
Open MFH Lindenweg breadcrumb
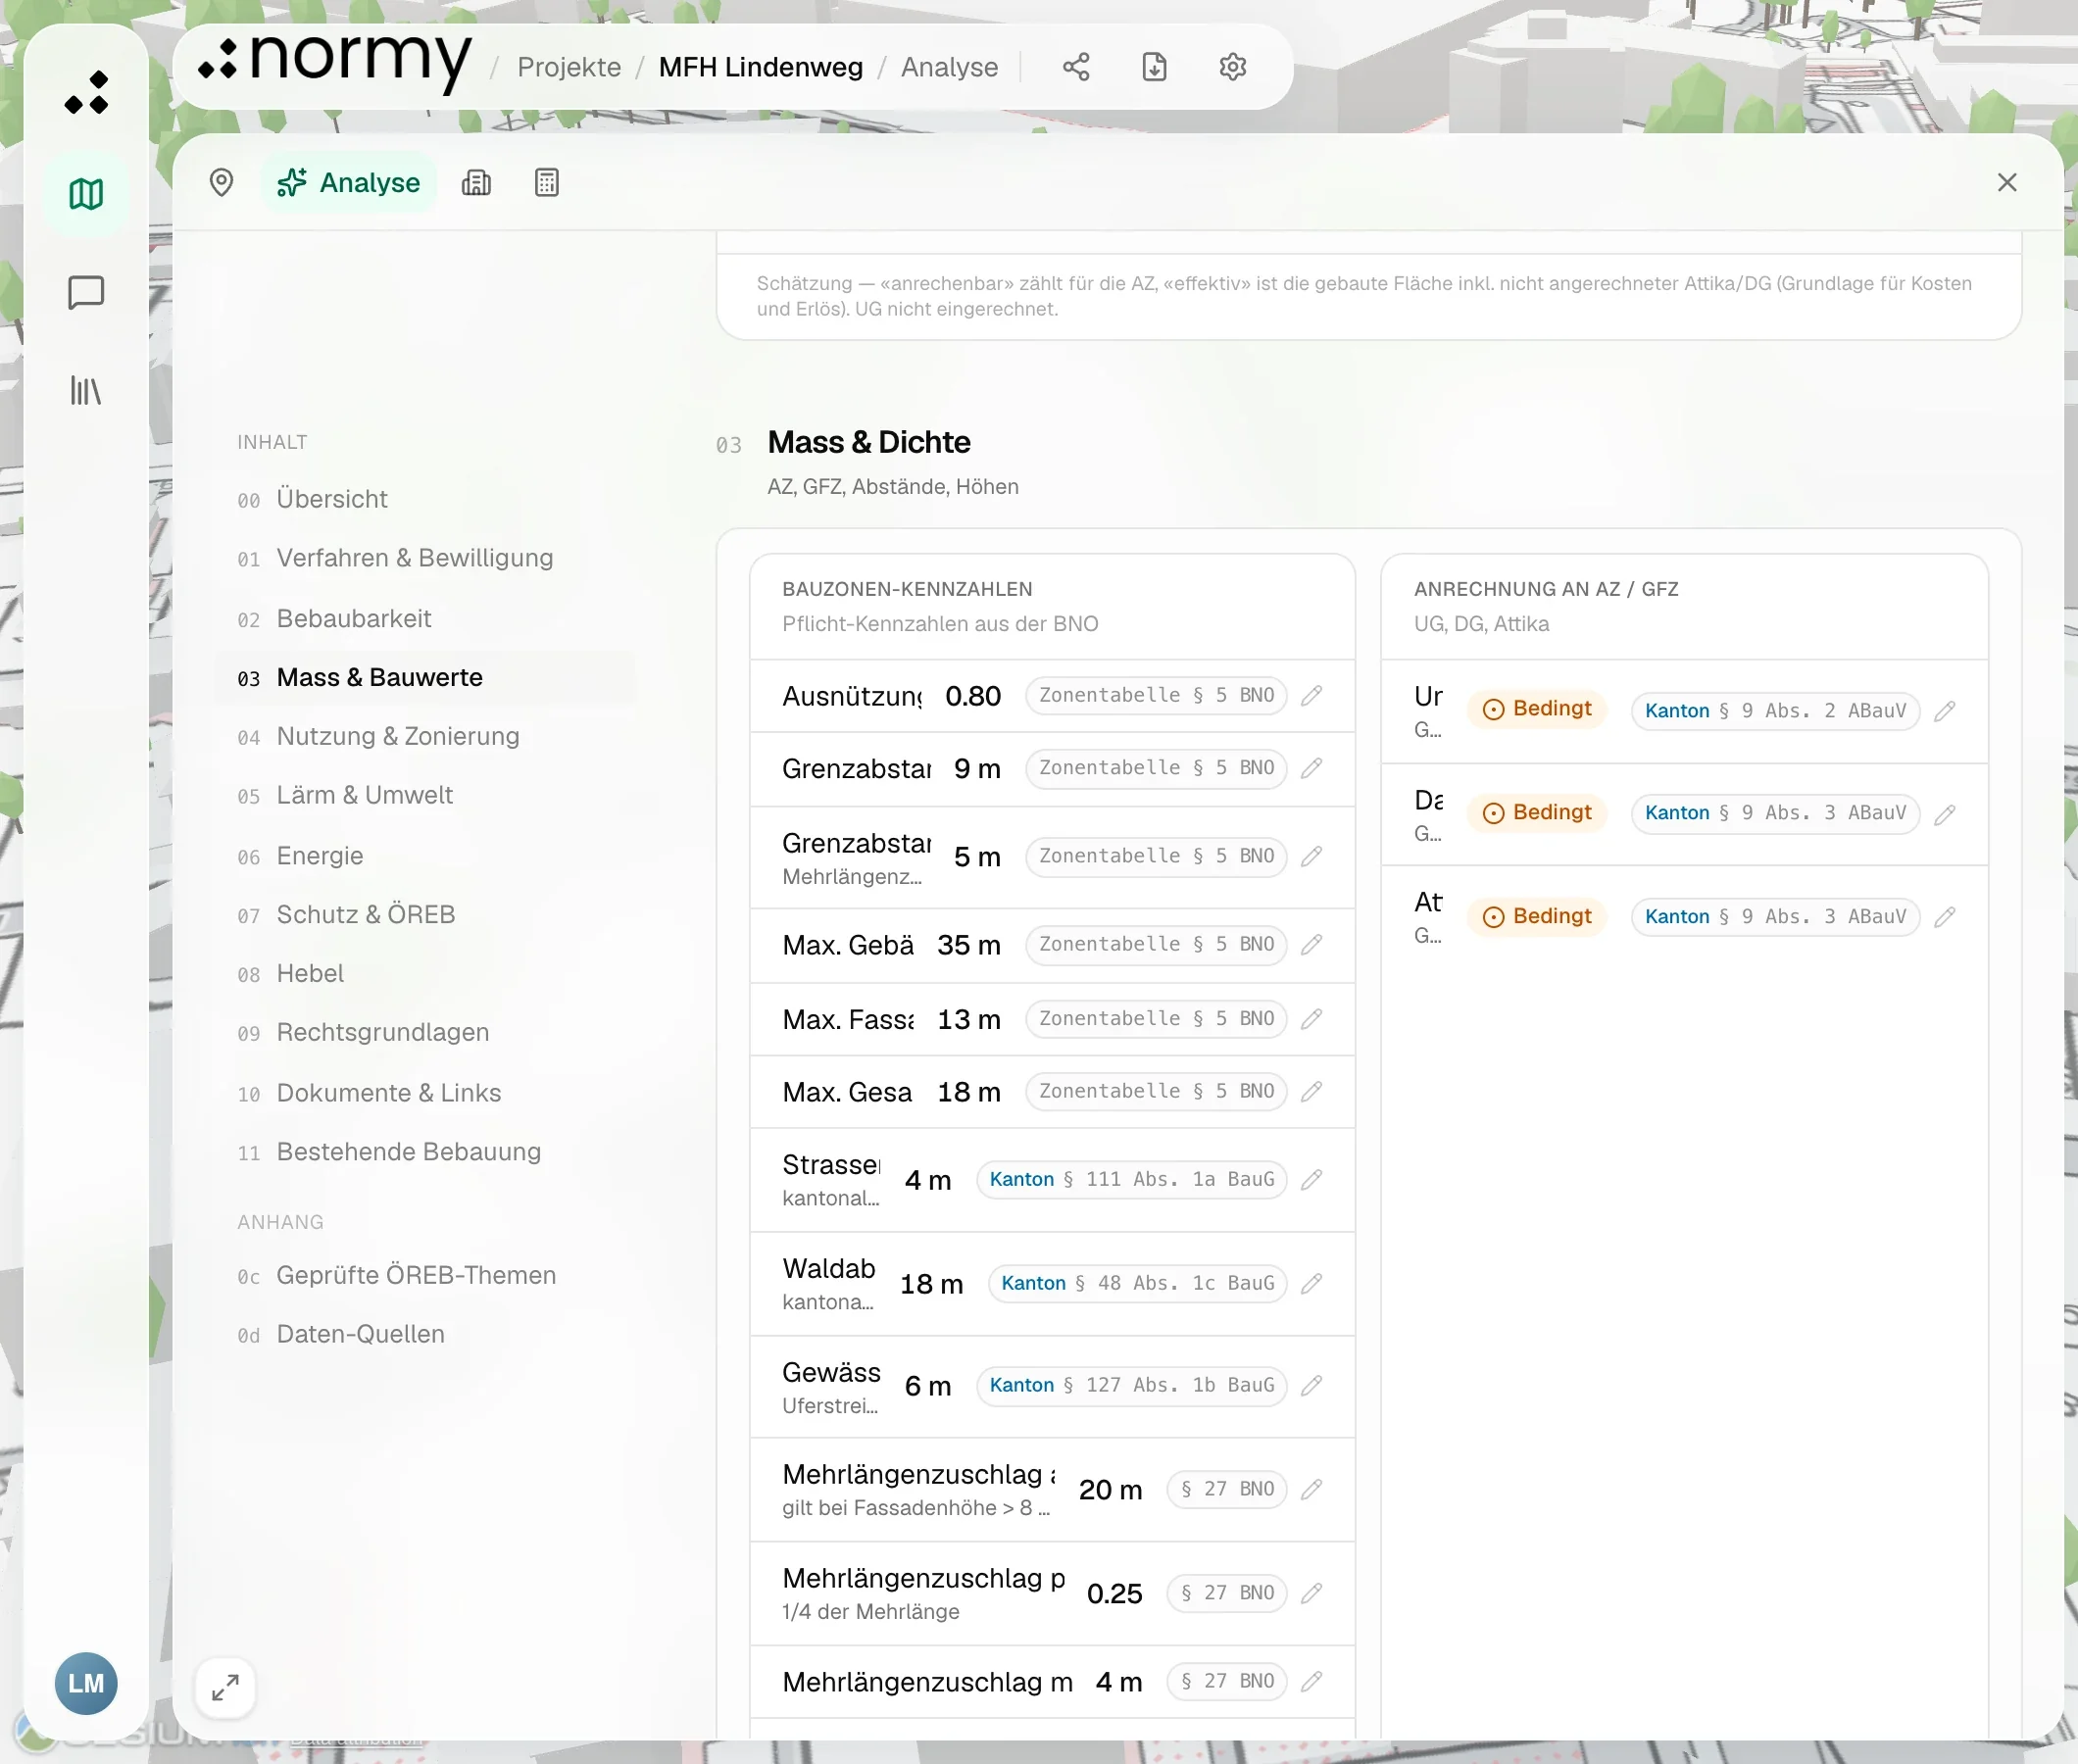point(760,67)
